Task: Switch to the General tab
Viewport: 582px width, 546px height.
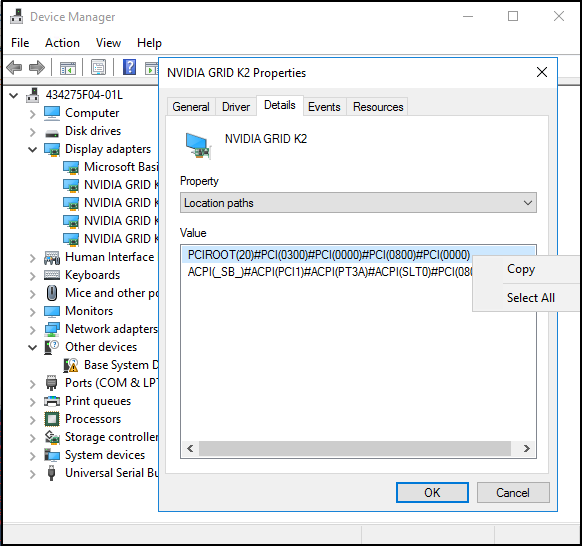Action: tap(191, 107)
